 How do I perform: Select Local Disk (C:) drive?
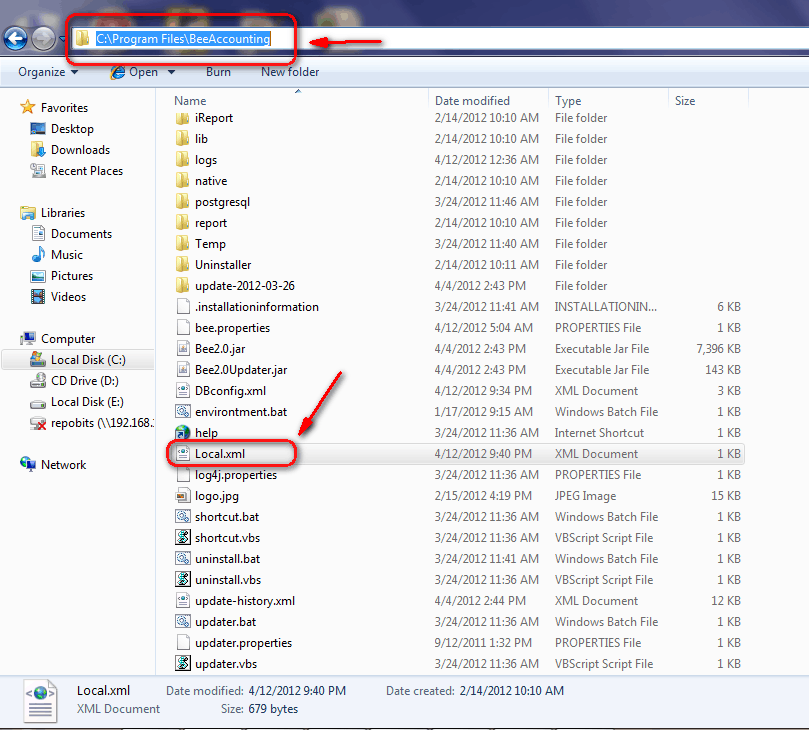tap(88, 360)
